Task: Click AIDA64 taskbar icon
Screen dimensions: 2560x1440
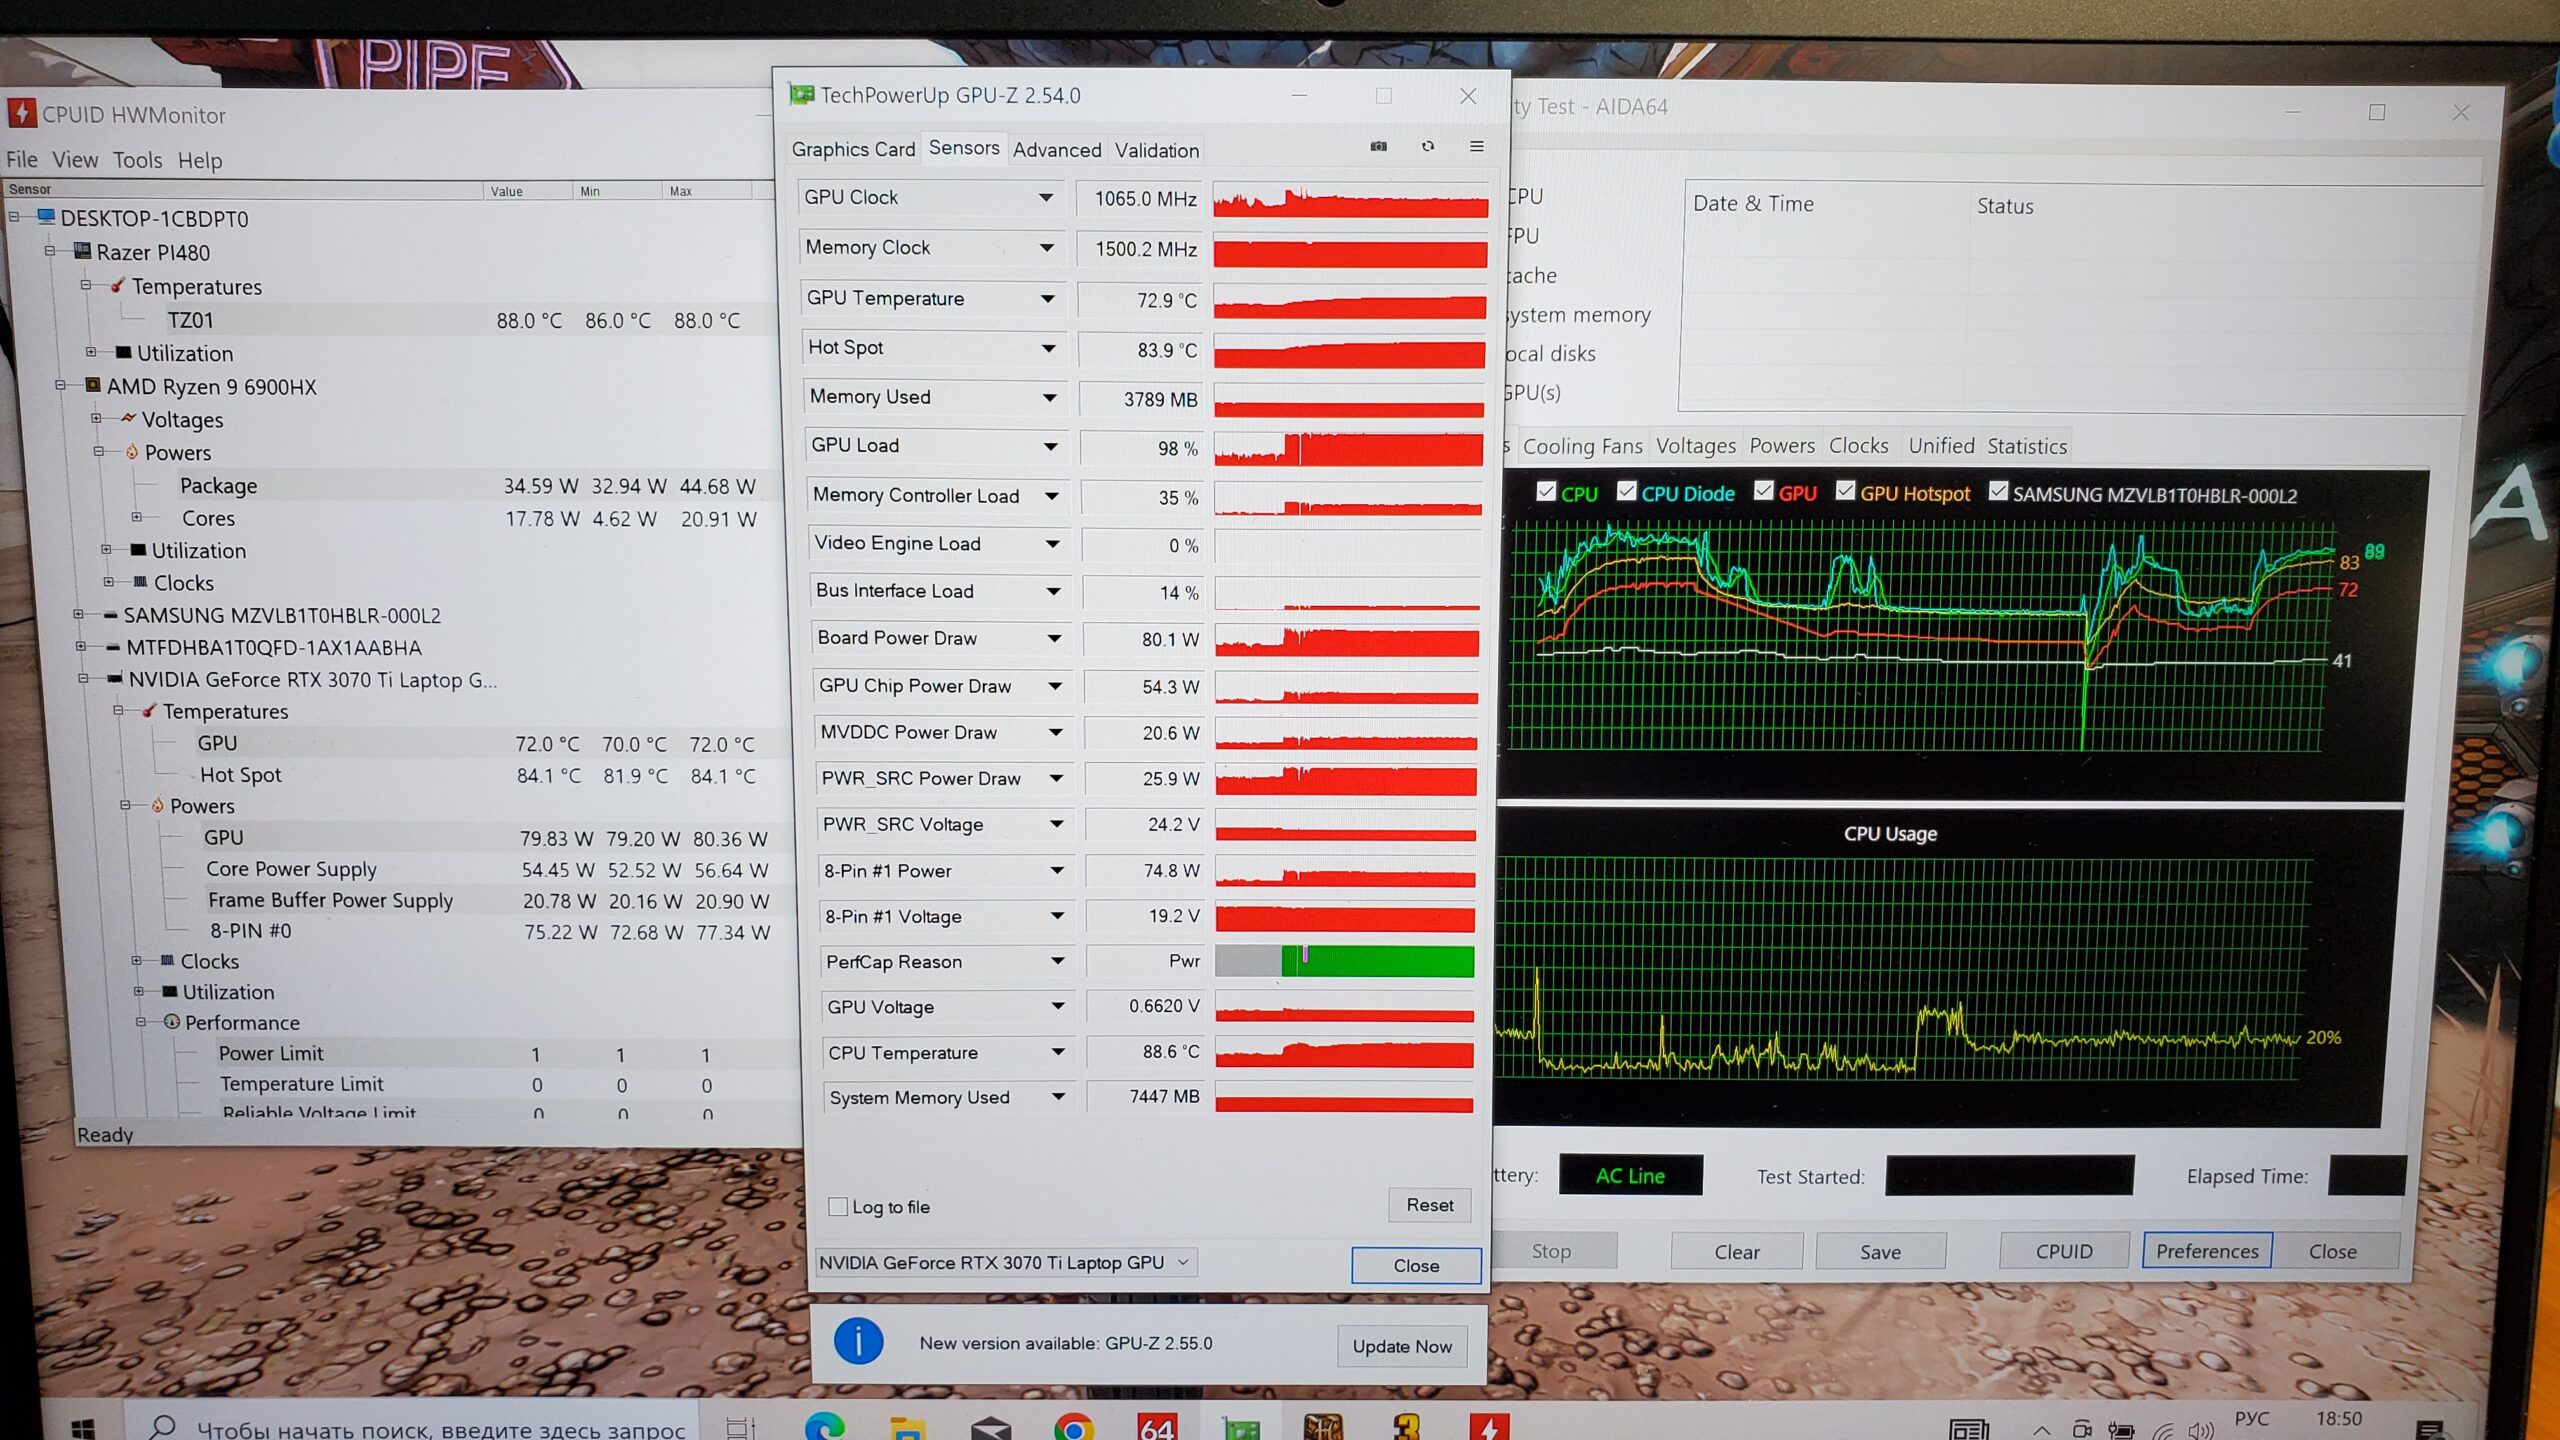Action: pos(1156,1428)
